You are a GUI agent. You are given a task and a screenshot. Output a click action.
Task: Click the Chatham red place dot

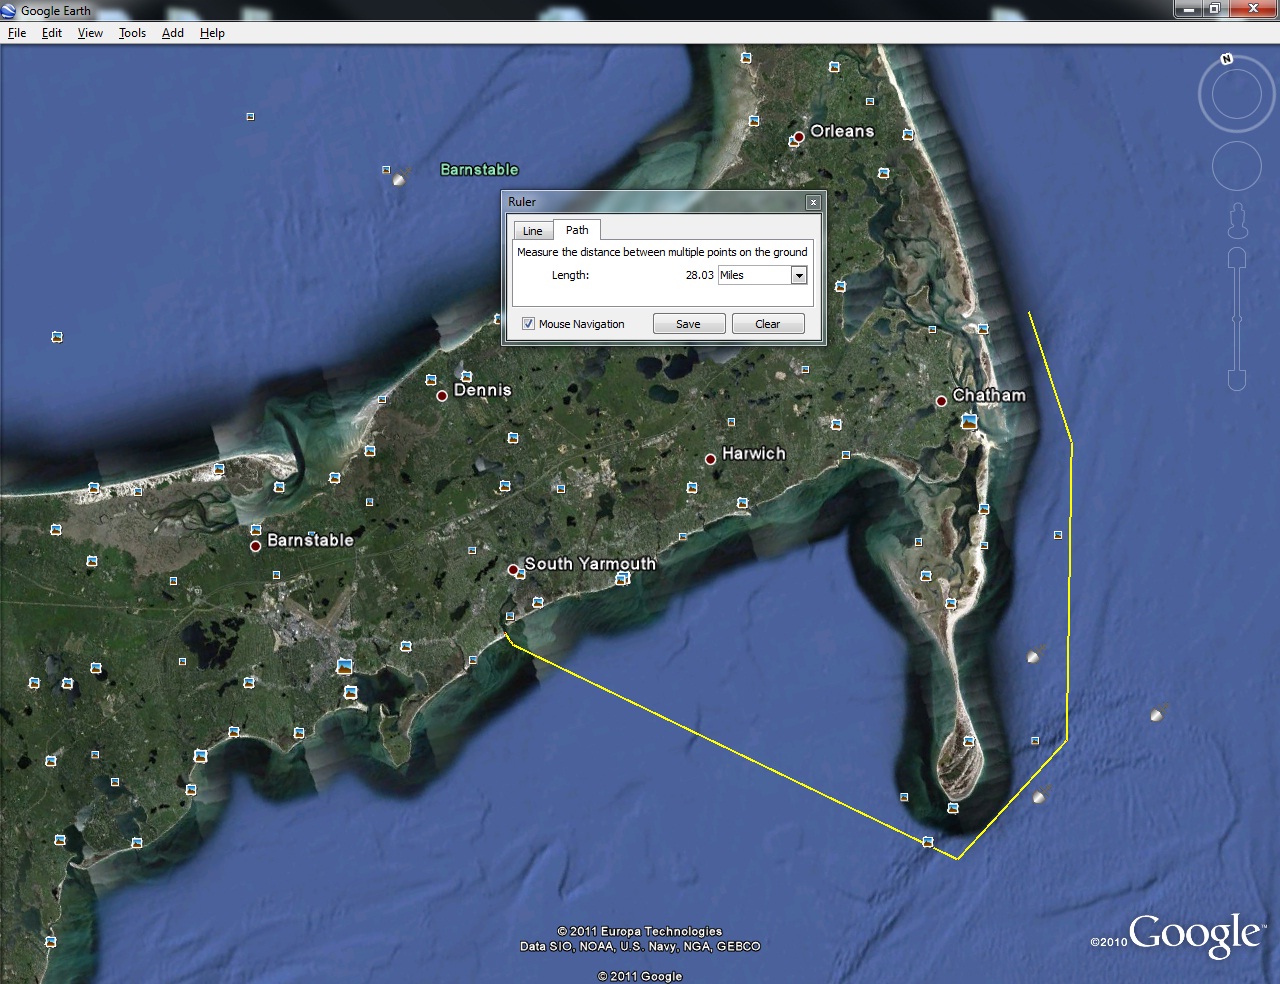click(x=941, y=401)
